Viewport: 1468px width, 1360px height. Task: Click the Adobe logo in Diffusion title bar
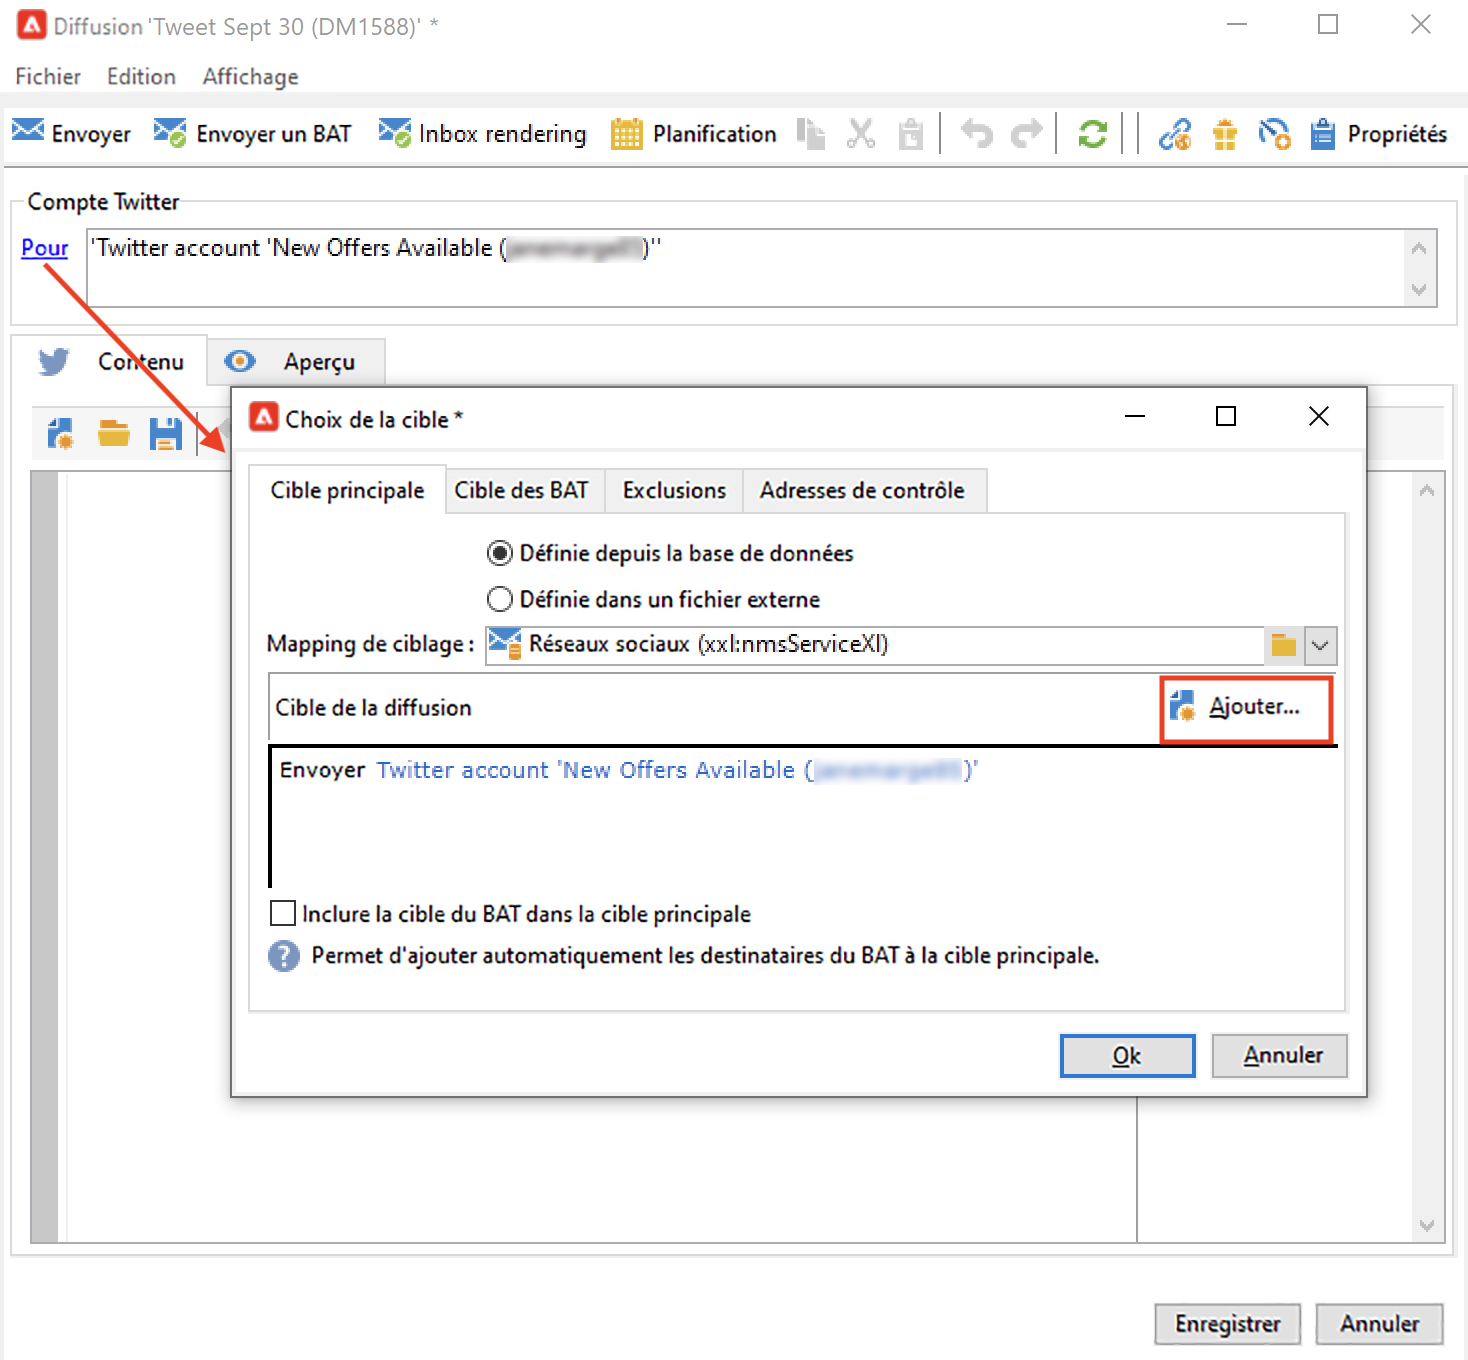coord(32,25)
